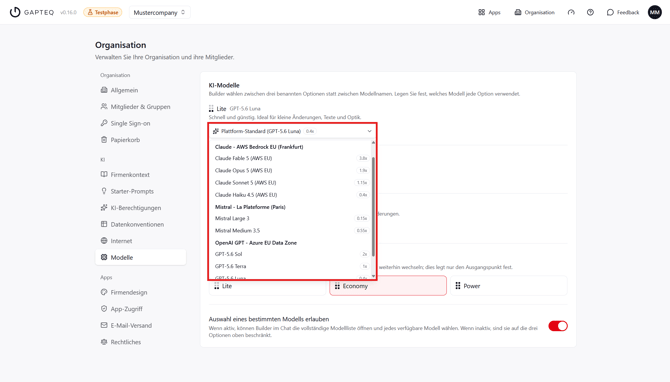The height and width of the screenshot is (382, 670).
Task: Choose Claude Sonnet 5 (AWS EU)
Action: point(291,182)
